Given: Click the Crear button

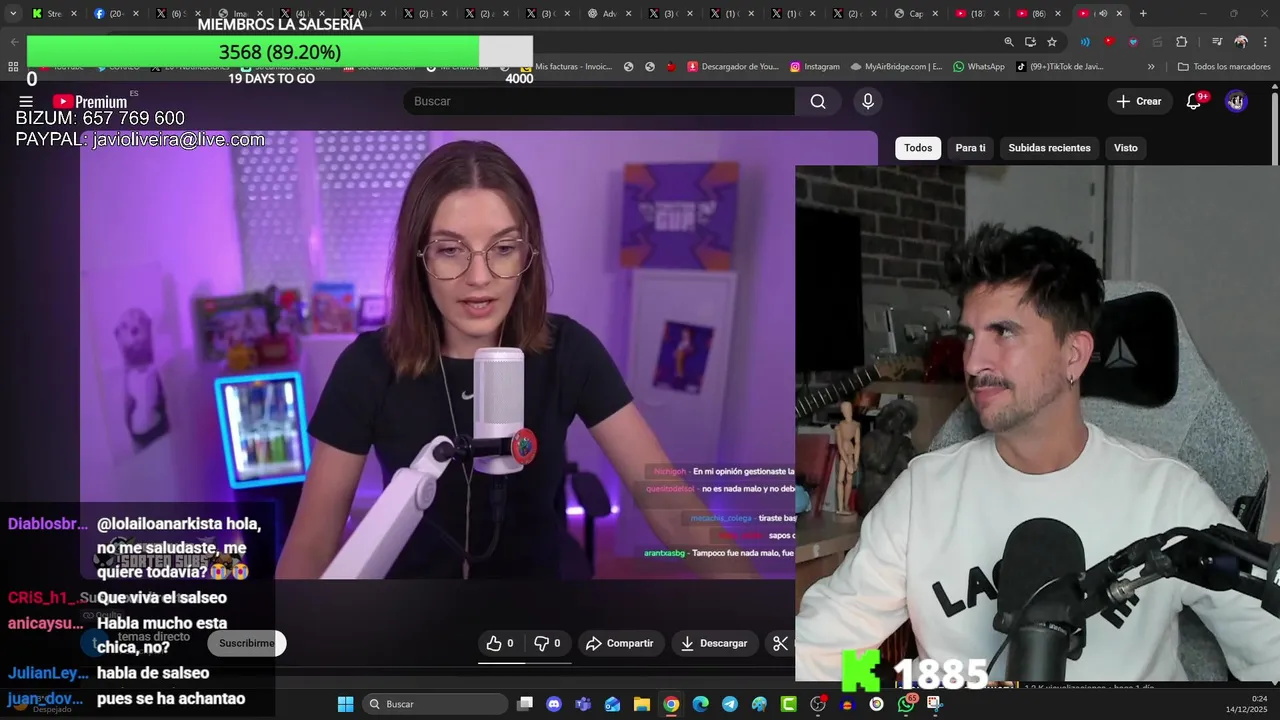Looking at the screenshot, I should (x=1139, y=101).
